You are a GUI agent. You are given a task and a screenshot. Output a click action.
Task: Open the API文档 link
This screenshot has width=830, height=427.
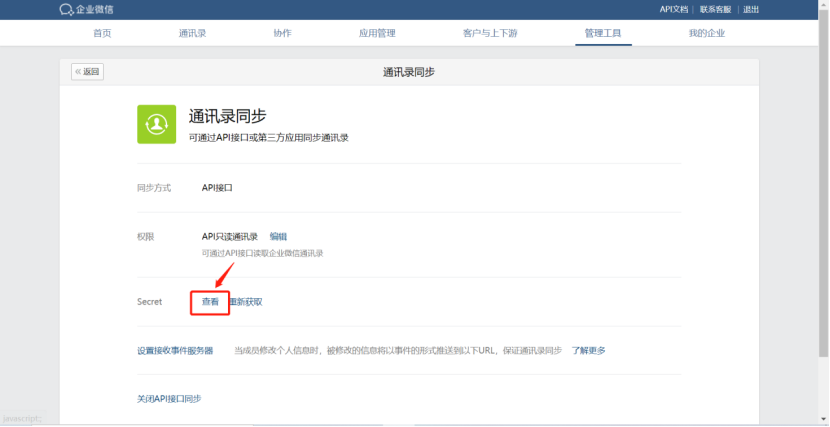[x=673, y=10]
